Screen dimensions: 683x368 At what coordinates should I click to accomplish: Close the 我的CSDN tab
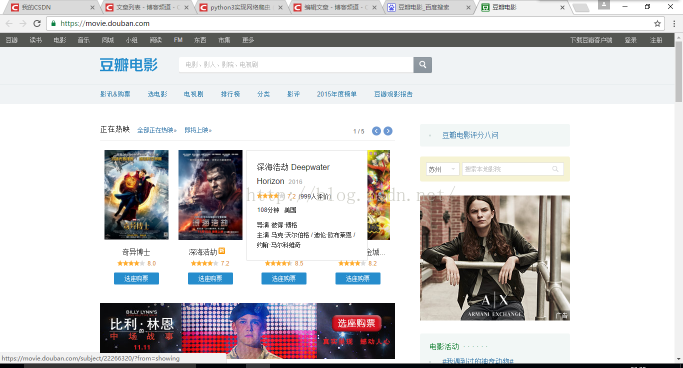pyautogui.click(x=92, y=7)
